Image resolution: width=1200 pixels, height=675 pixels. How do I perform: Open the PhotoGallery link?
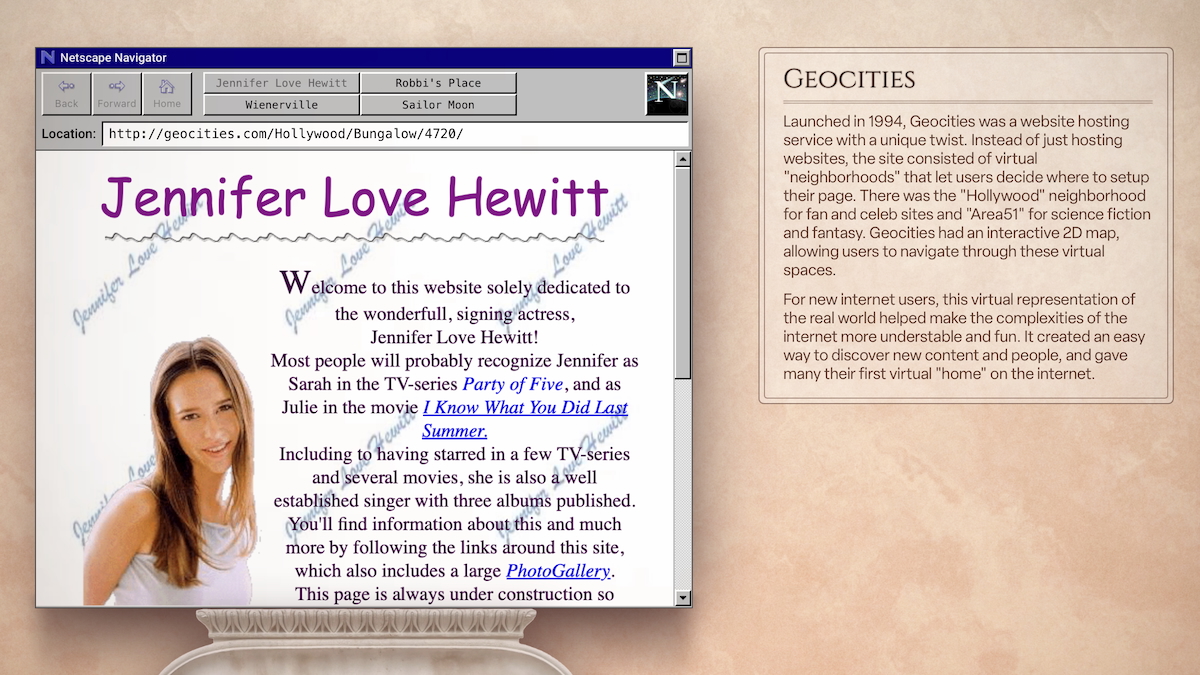pos(558,571)
